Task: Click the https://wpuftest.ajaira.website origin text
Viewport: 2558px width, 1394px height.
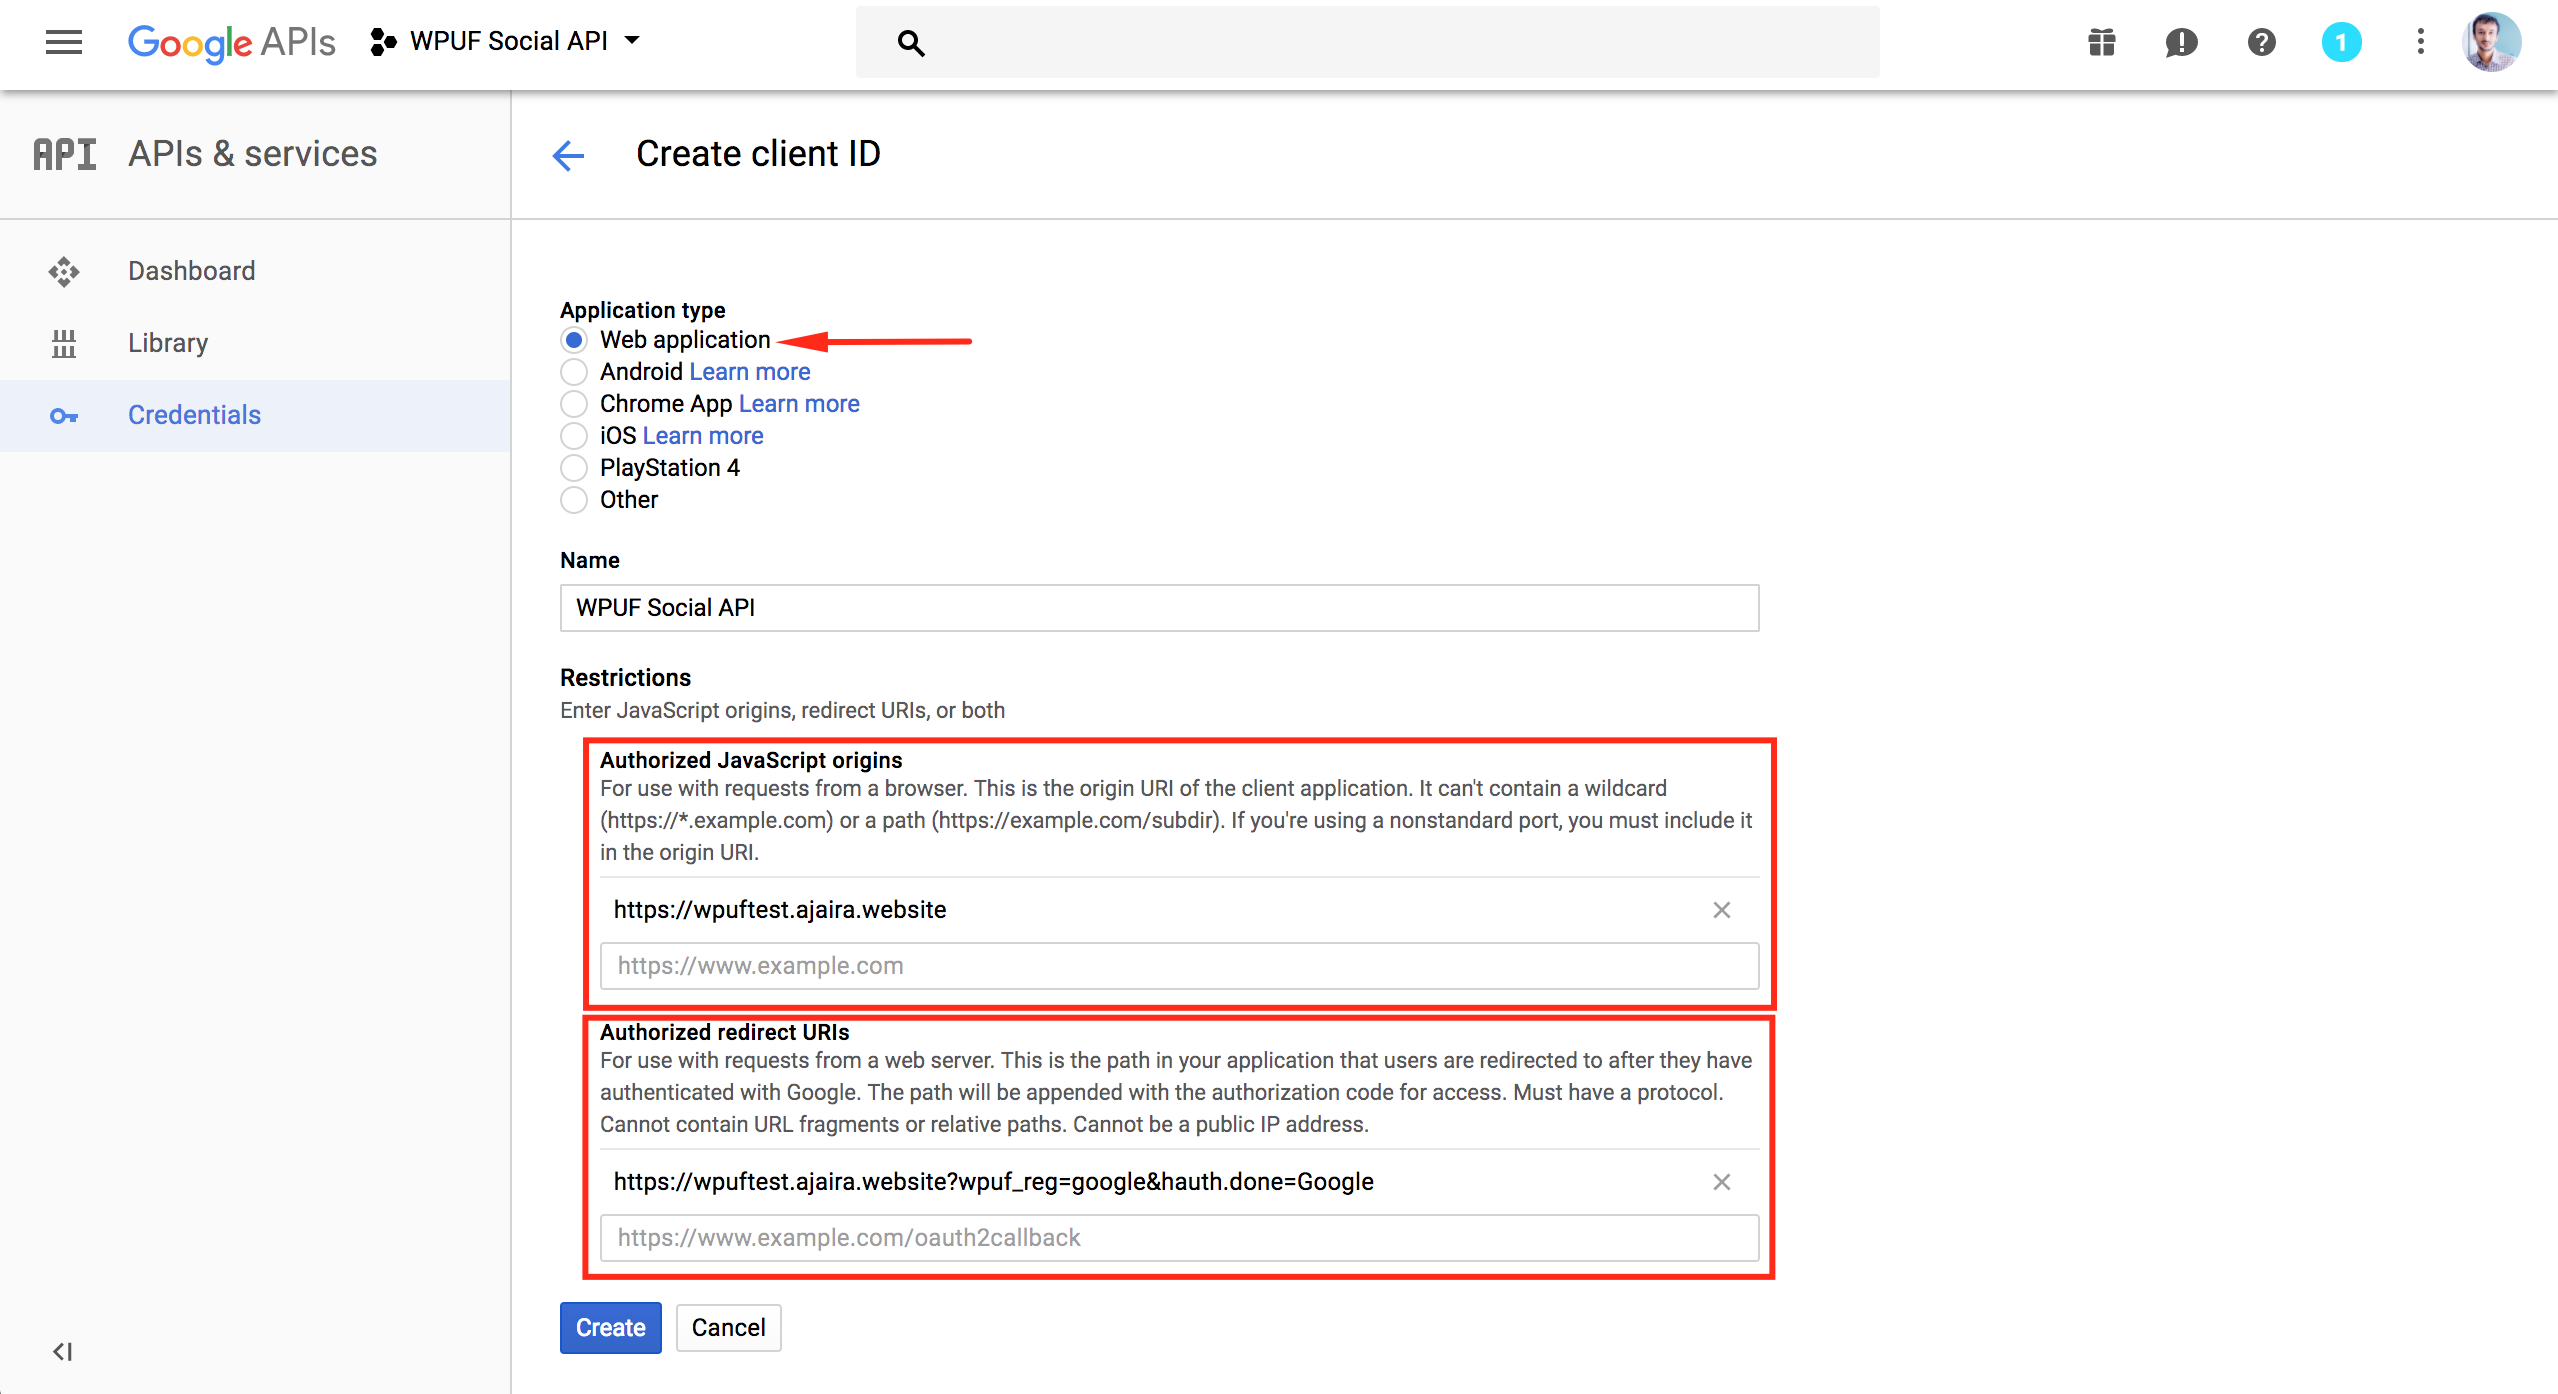Action: pyautogui.click(x=780, y=910)
